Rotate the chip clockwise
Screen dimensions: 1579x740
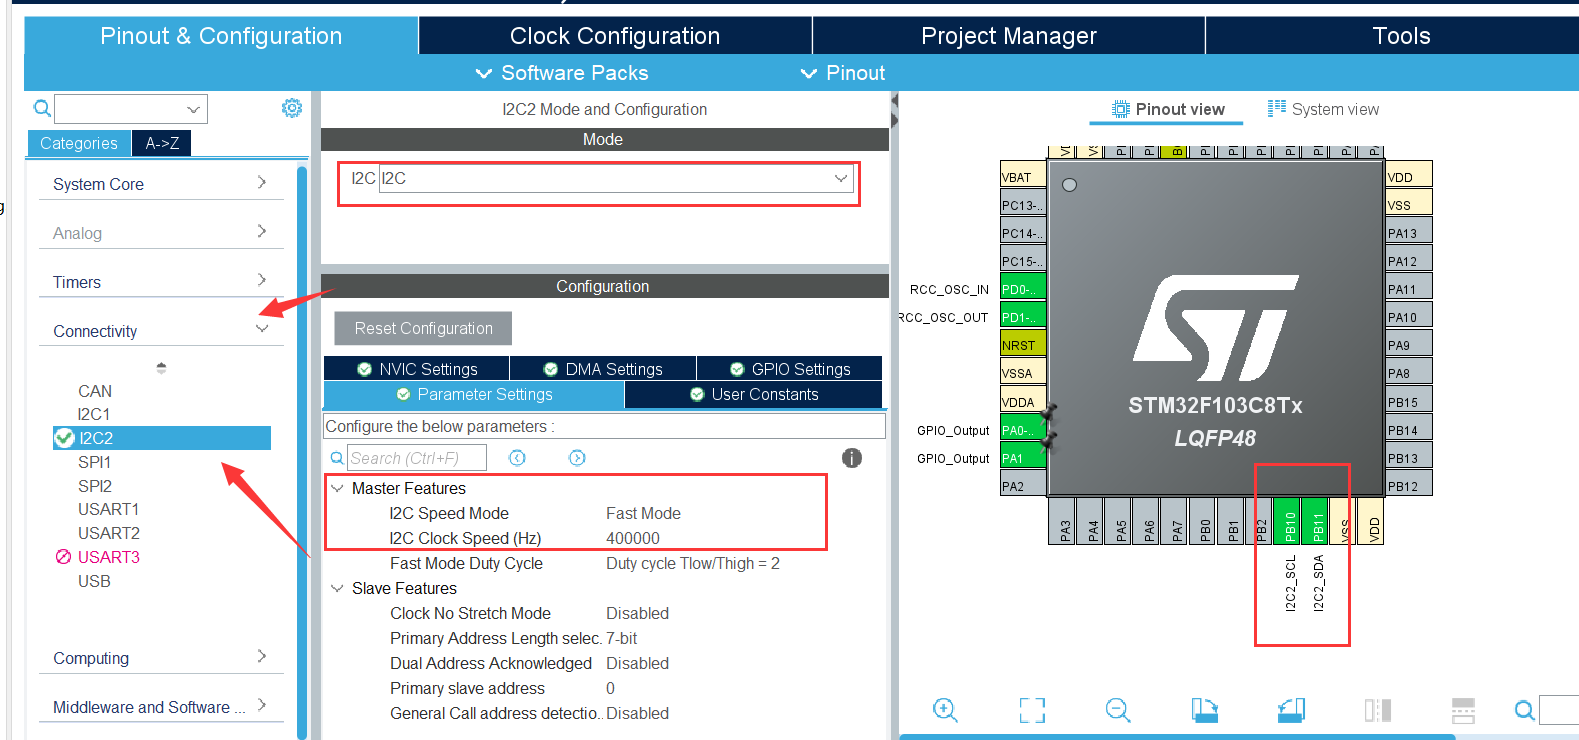[1205, 710]
